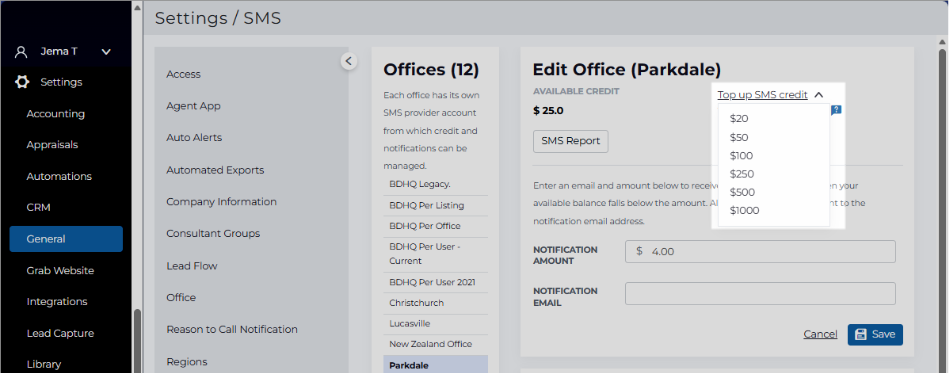Screen dimensions: 949x373
Task: Collapse the settings list with arrow button
Action: [x=349, y=61]
